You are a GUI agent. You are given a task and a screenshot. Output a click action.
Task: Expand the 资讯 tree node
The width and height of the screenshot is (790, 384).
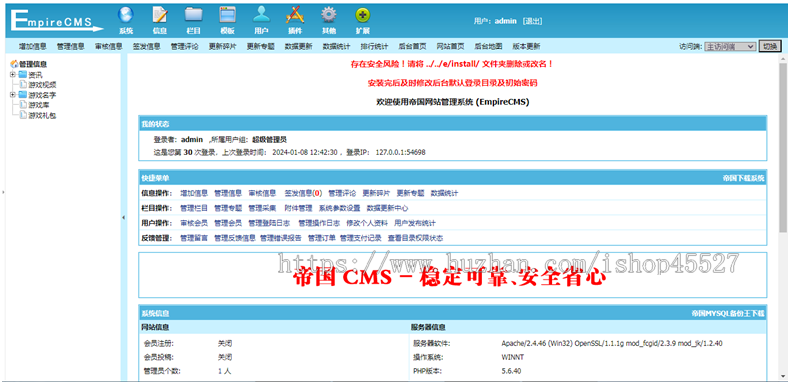(x=13, y=75)
